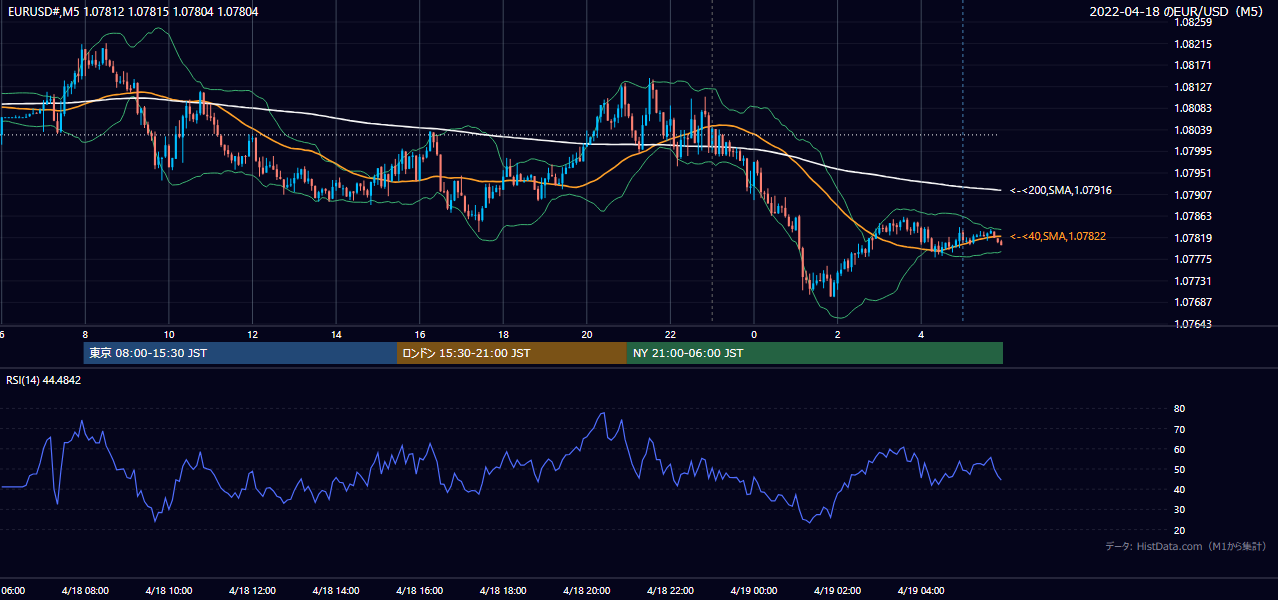Click the RSI axis value 80
This screenshot has height=600, width=1278.
(x=1179, y=409)
